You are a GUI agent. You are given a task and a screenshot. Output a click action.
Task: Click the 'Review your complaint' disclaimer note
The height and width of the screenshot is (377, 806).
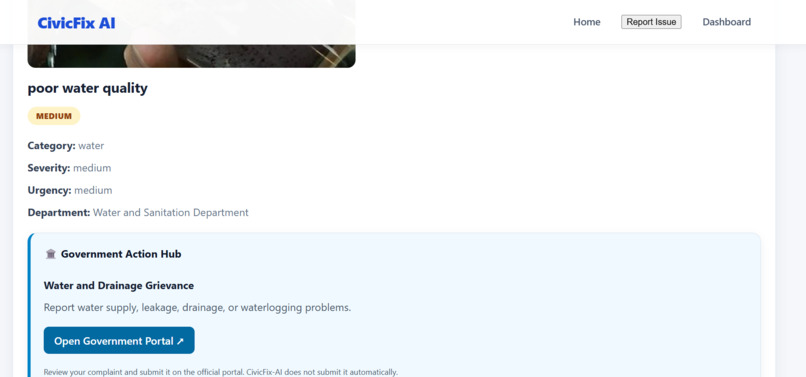coord(221,372)
